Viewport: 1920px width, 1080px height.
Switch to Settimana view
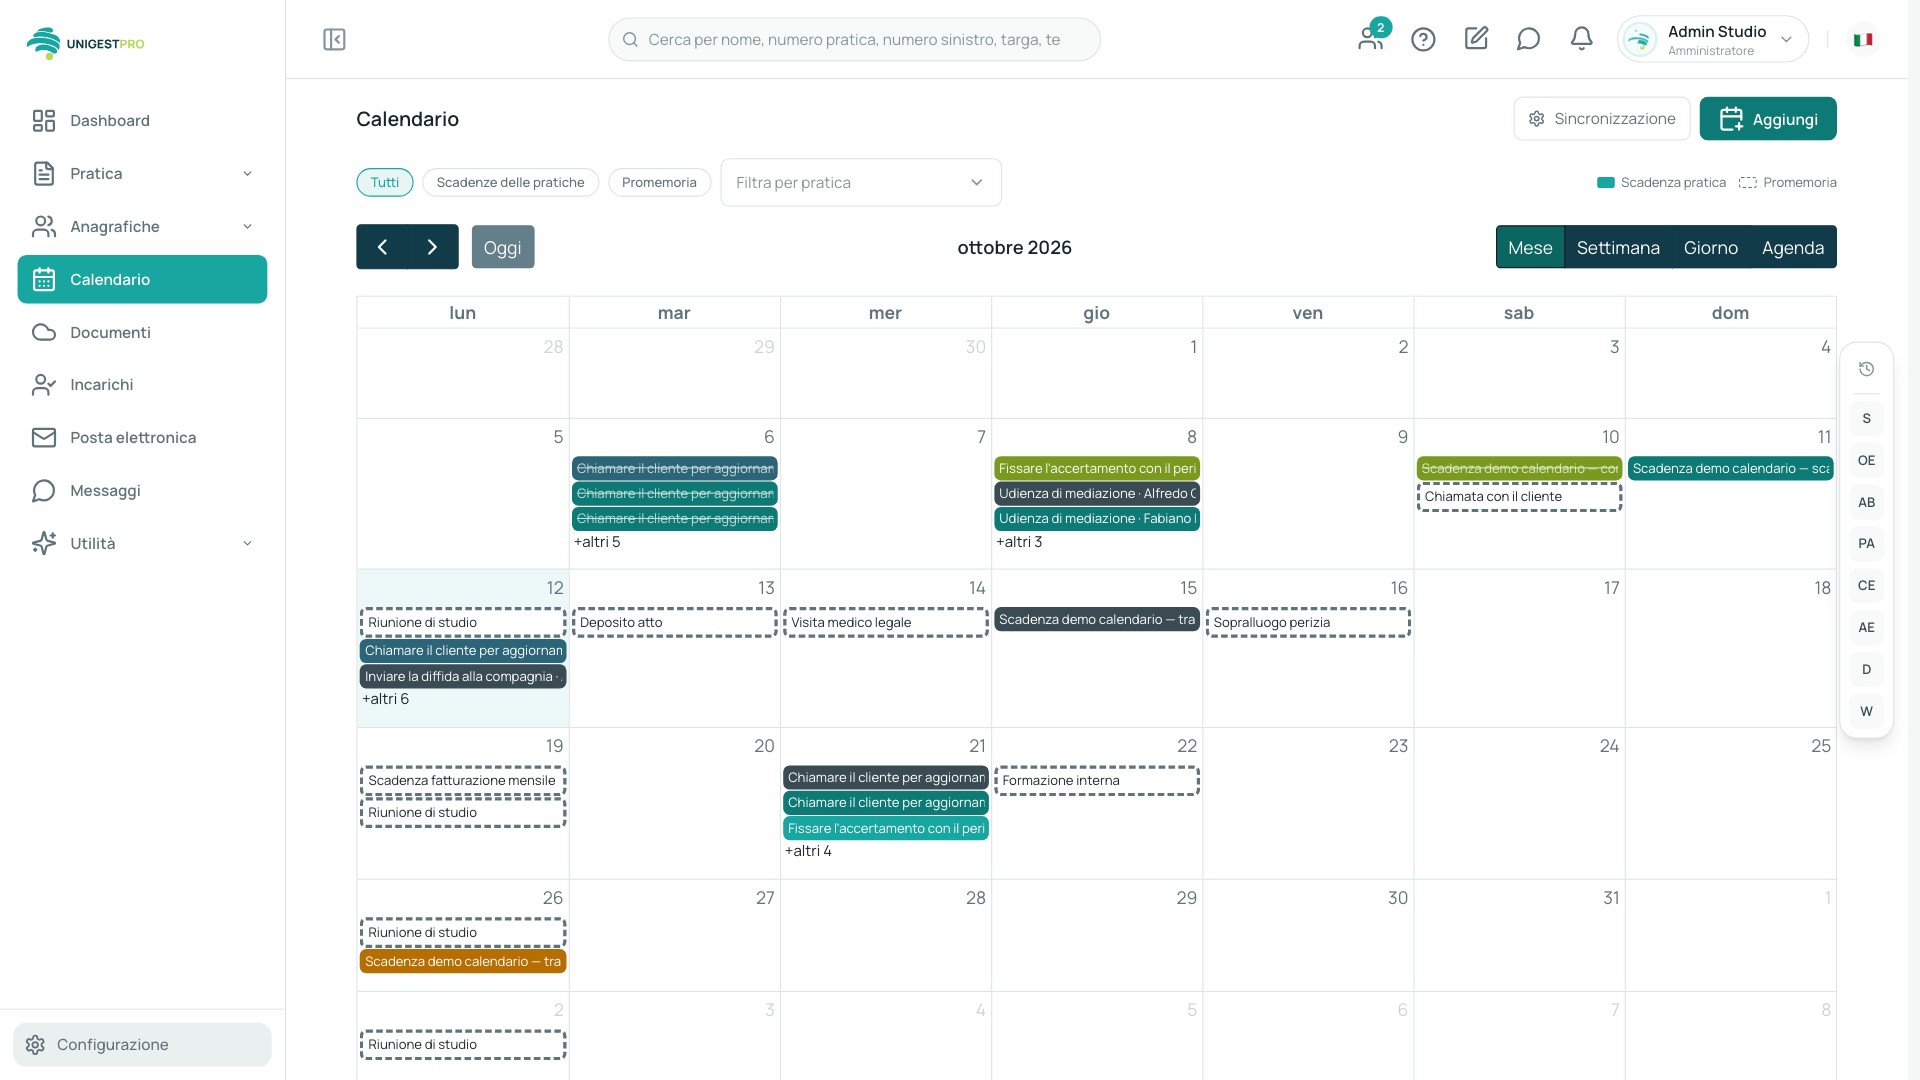pos(1618,247)
